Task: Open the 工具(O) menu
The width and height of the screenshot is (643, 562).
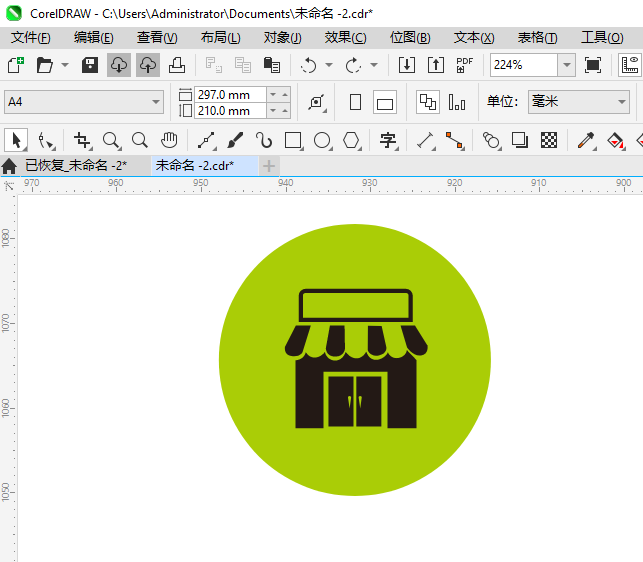Action: pos(602,38)
